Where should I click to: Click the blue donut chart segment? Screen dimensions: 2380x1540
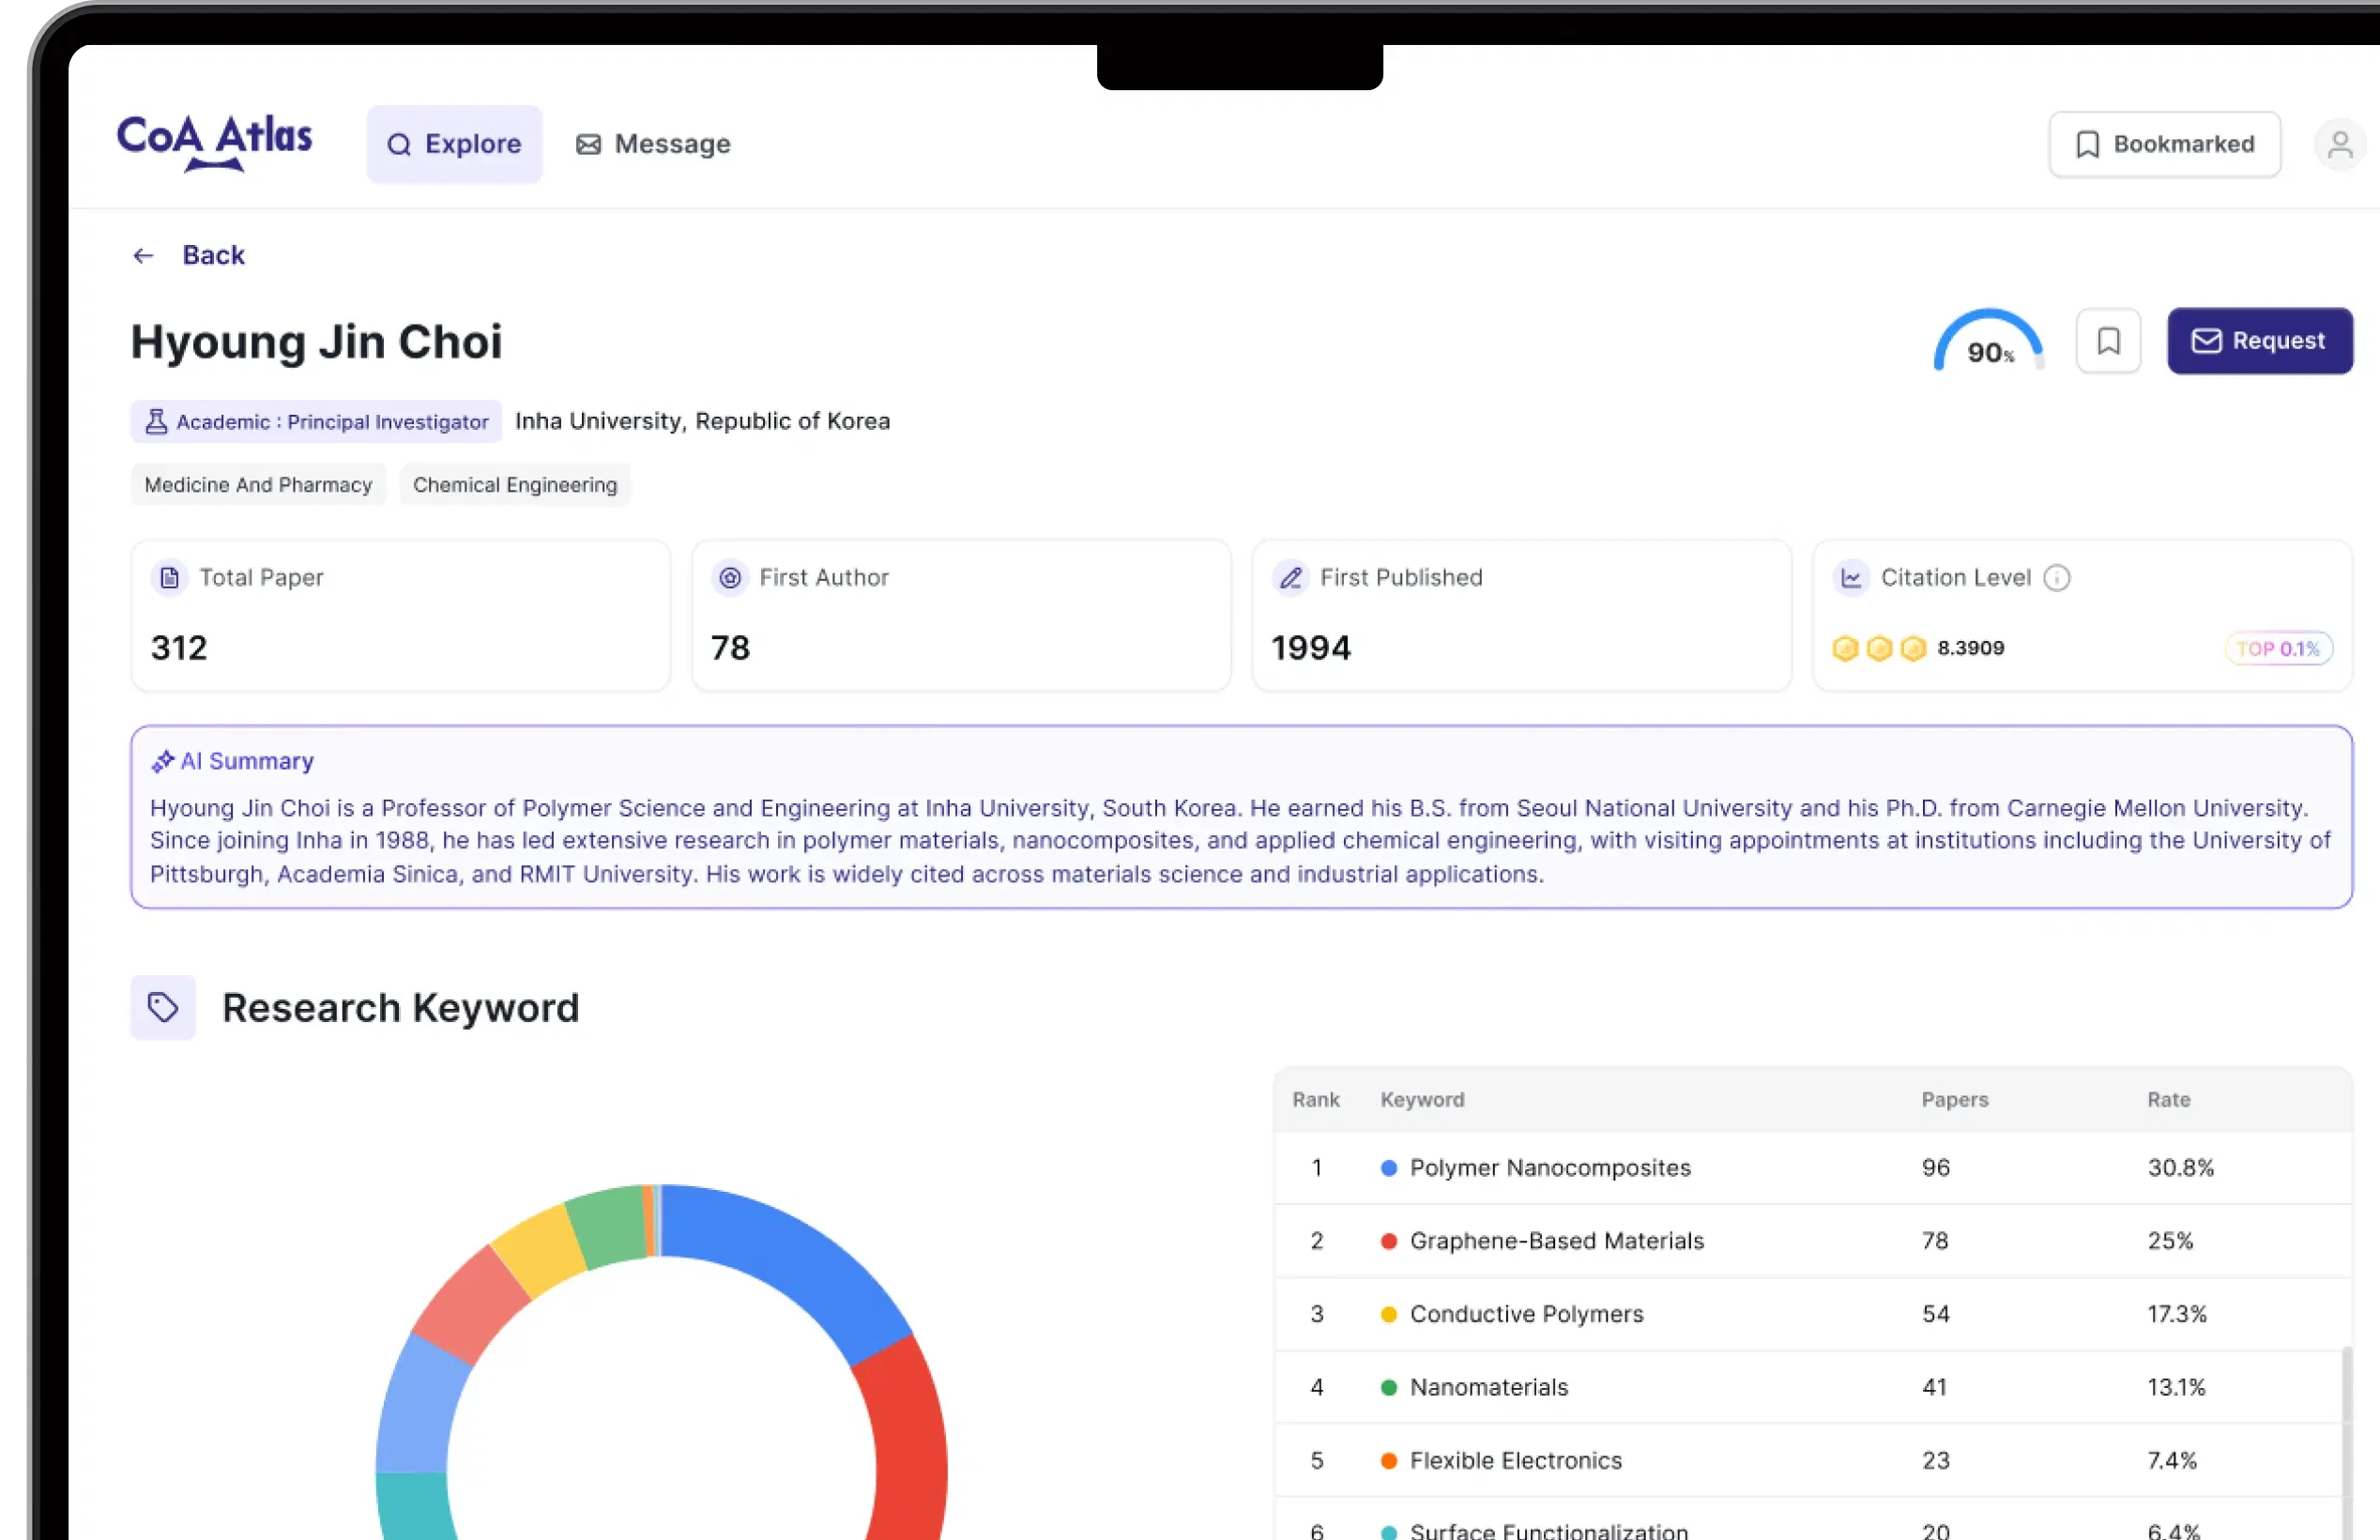click(800, 1260)
